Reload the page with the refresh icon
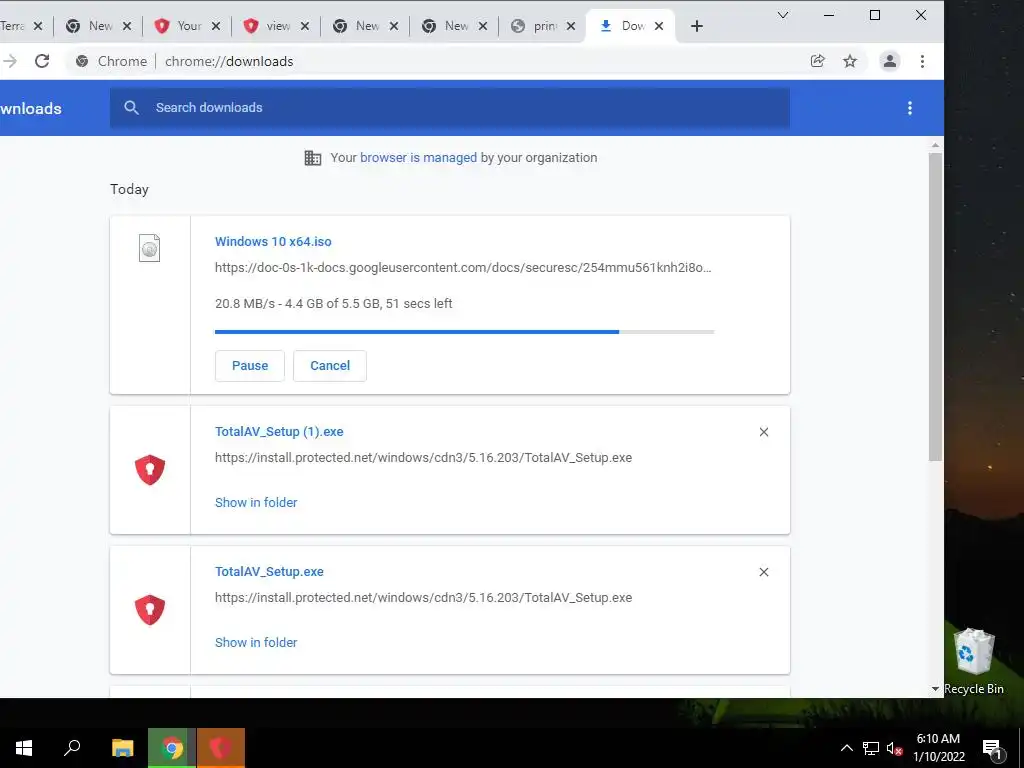Screen dimensions: 1024x768 tap(42, 61)
